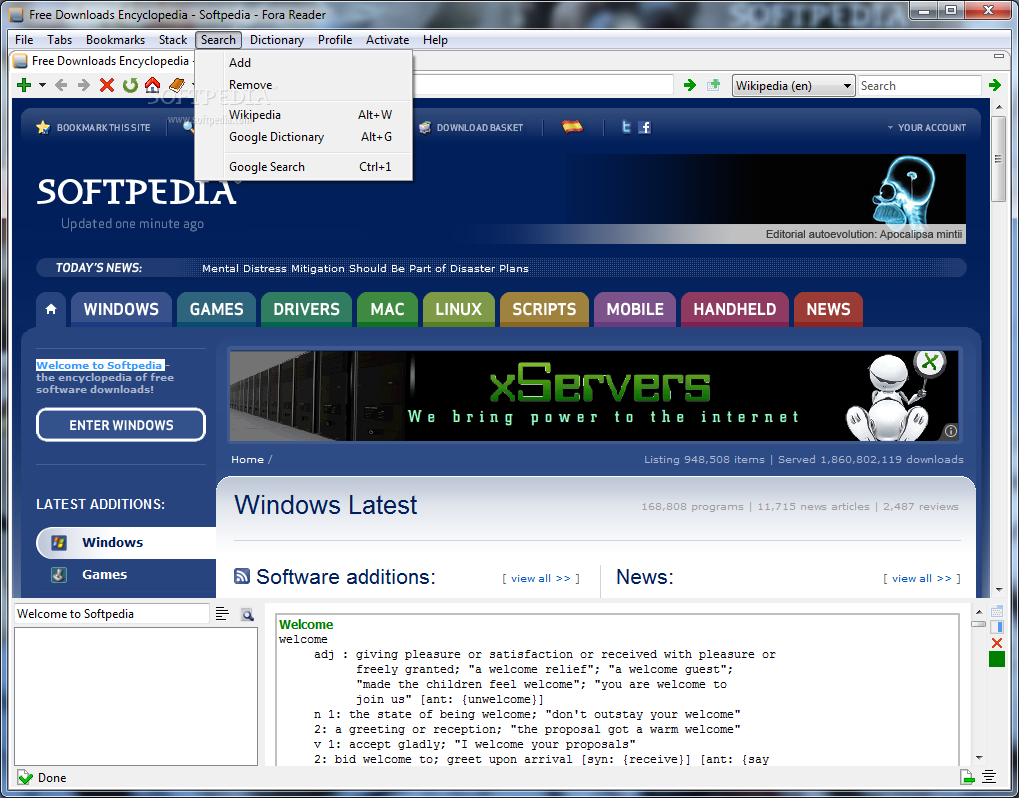This screenshot has width=1019, height=798.
Task: Click the Twitter icon on the page header
Action: coord(626,127)
